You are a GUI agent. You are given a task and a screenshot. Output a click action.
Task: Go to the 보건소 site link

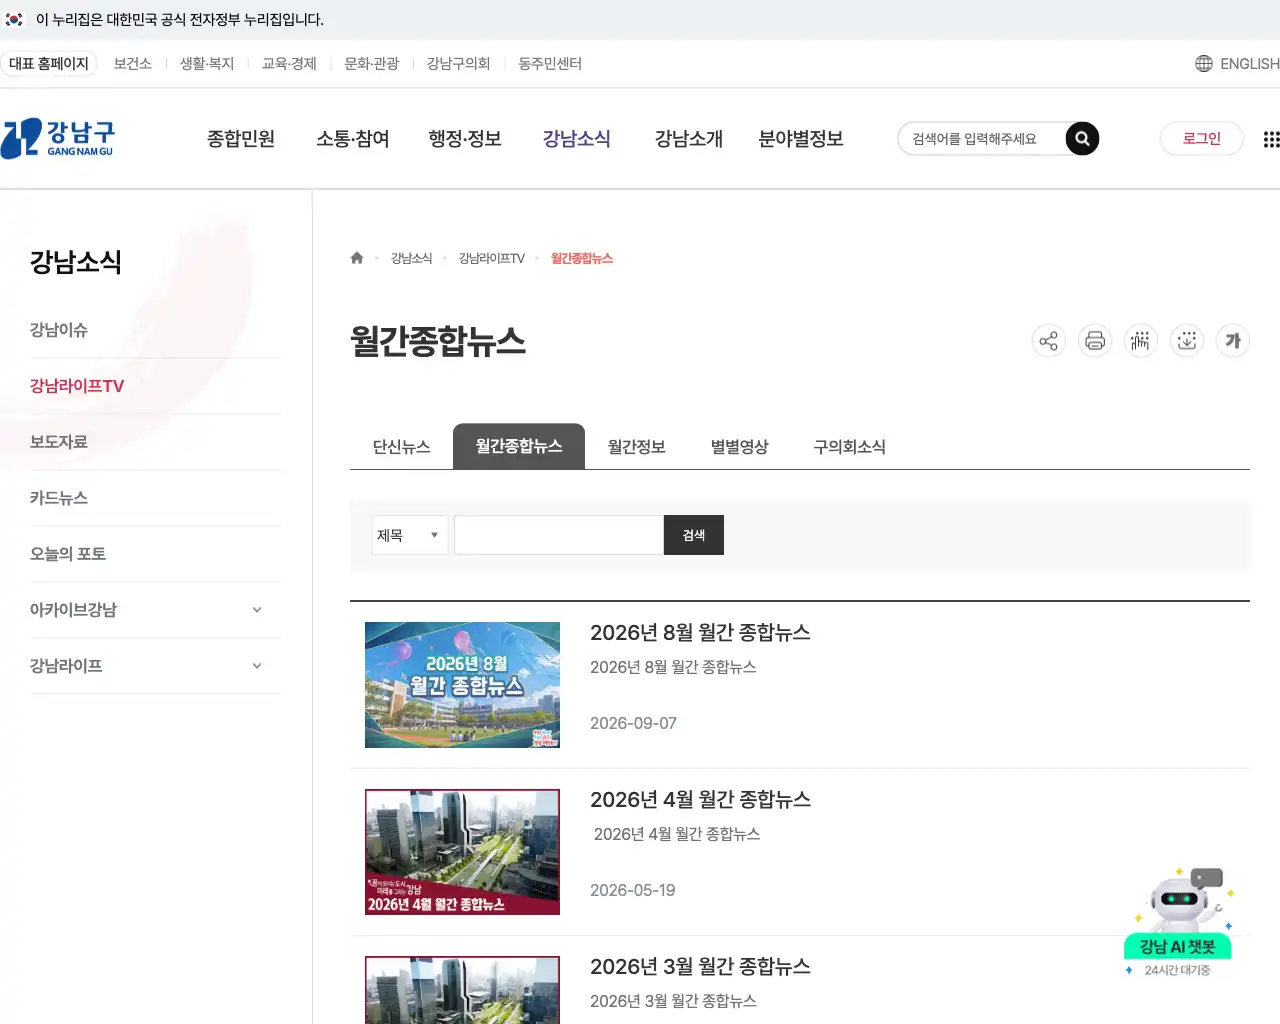click(133, 64)
